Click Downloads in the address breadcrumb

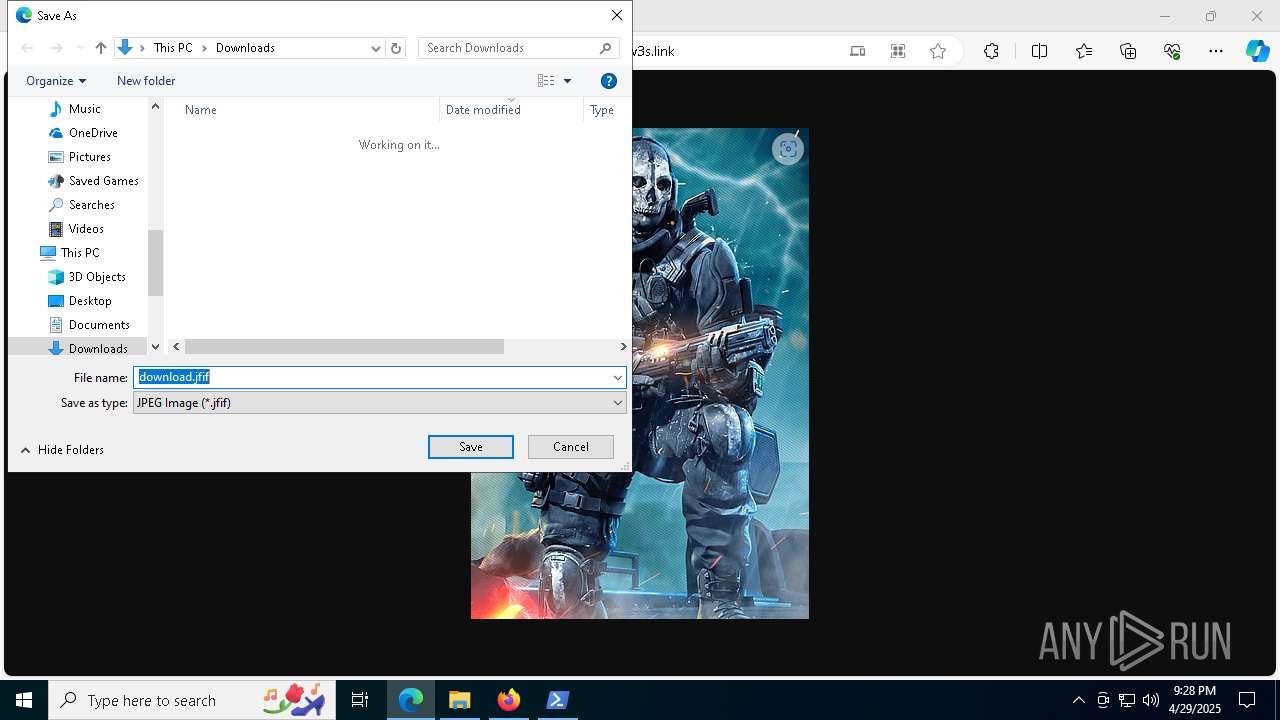(x=245, y=48)
